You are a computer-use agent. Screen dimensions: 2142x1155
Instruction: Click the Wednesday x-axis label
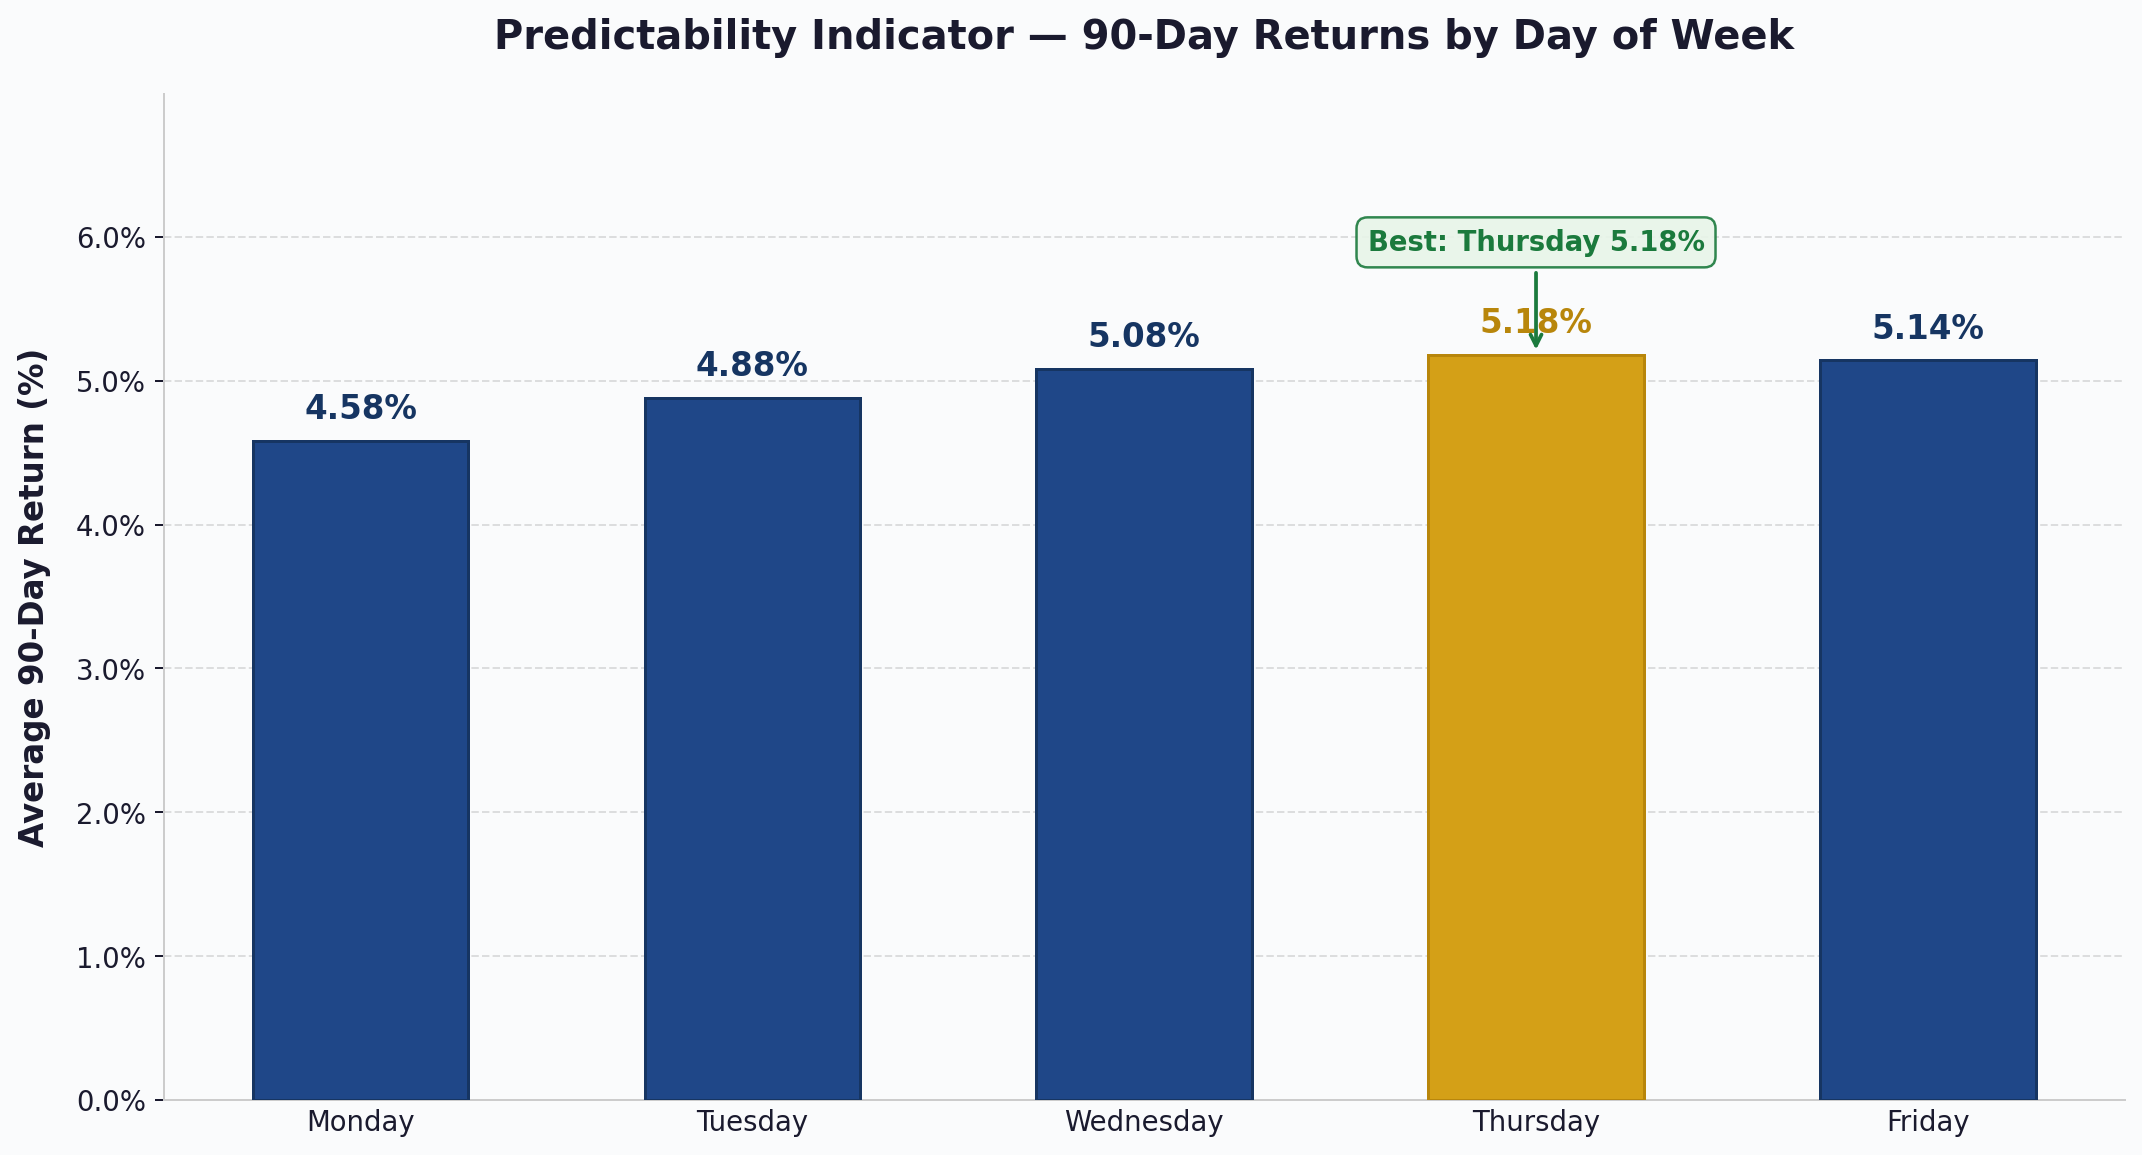1144,1122
